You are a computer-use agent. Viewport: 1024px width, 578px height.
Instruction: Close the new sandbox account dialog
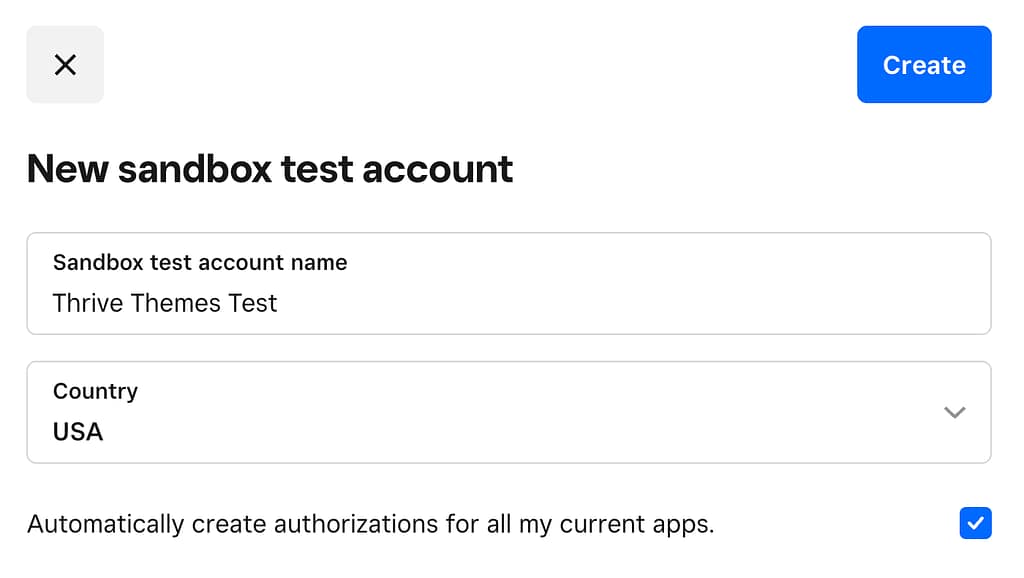(x=65, y=65)
